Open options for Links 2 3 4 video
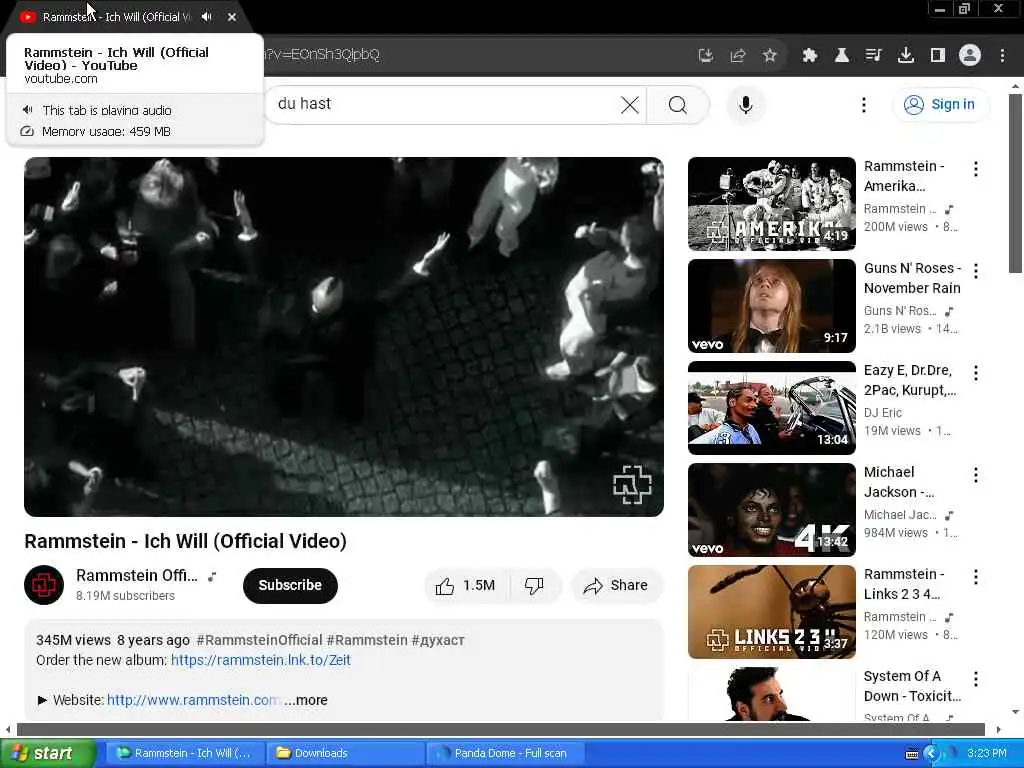 (976, 577)
